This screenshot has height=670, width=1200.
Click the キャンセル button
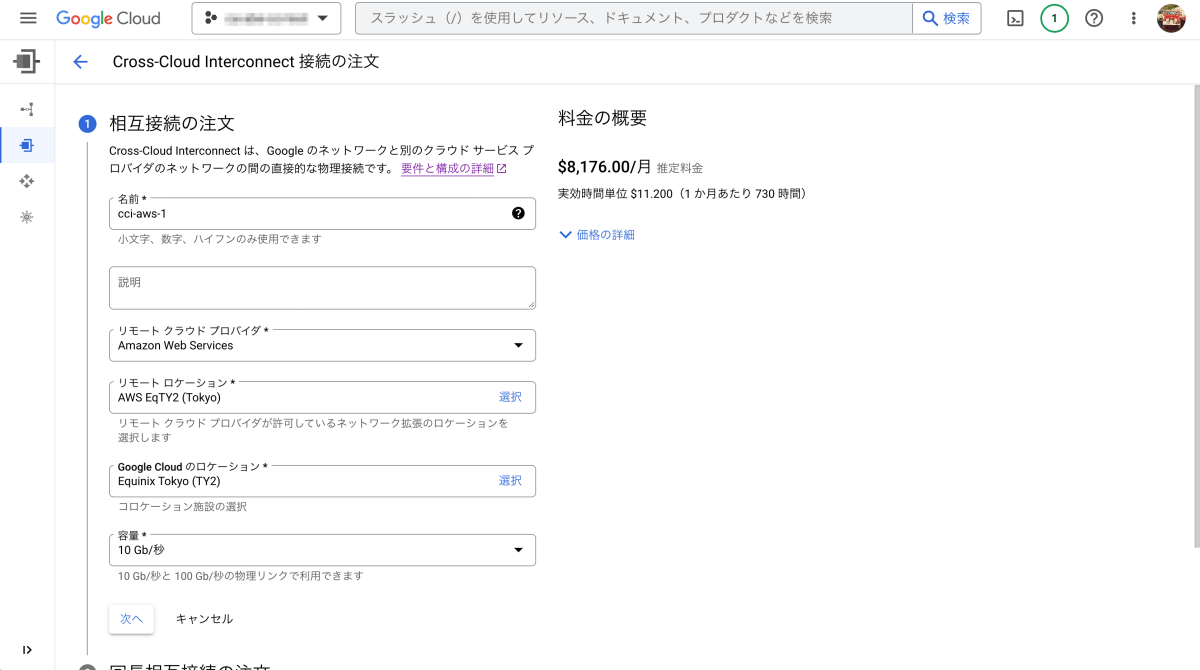pos(204,619)
